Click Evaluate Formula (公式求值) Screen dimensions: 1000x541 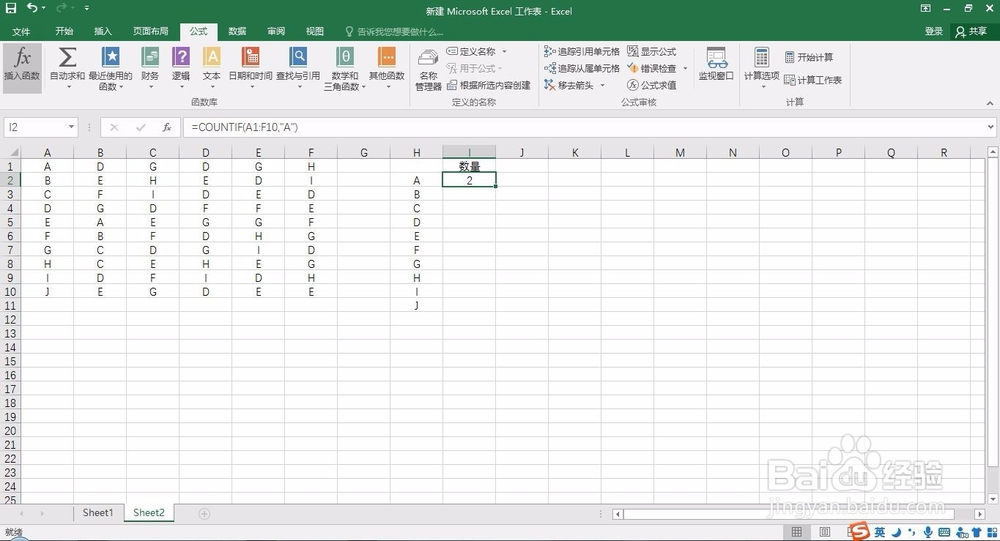pyautogui.click(x=652, y=85)
